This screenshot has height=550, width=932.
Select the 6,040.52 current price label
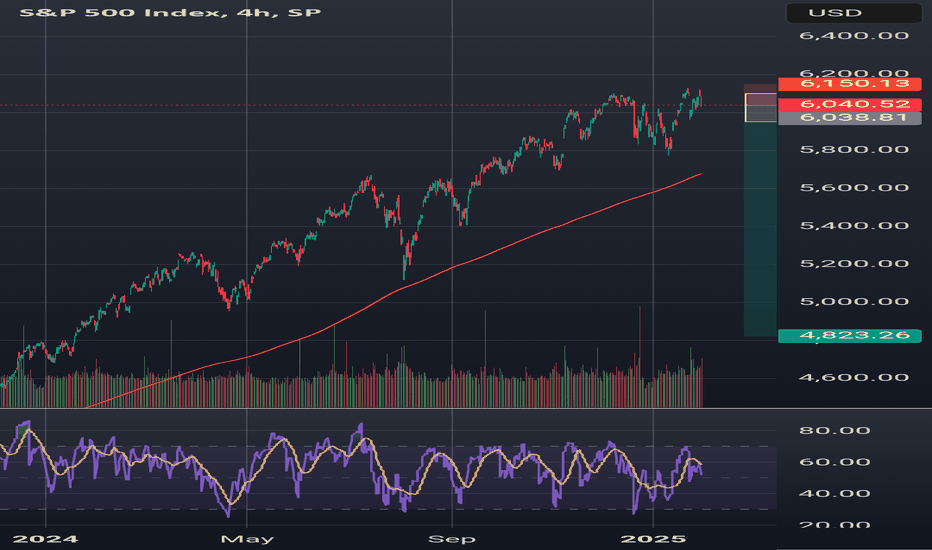pos(850,105)
